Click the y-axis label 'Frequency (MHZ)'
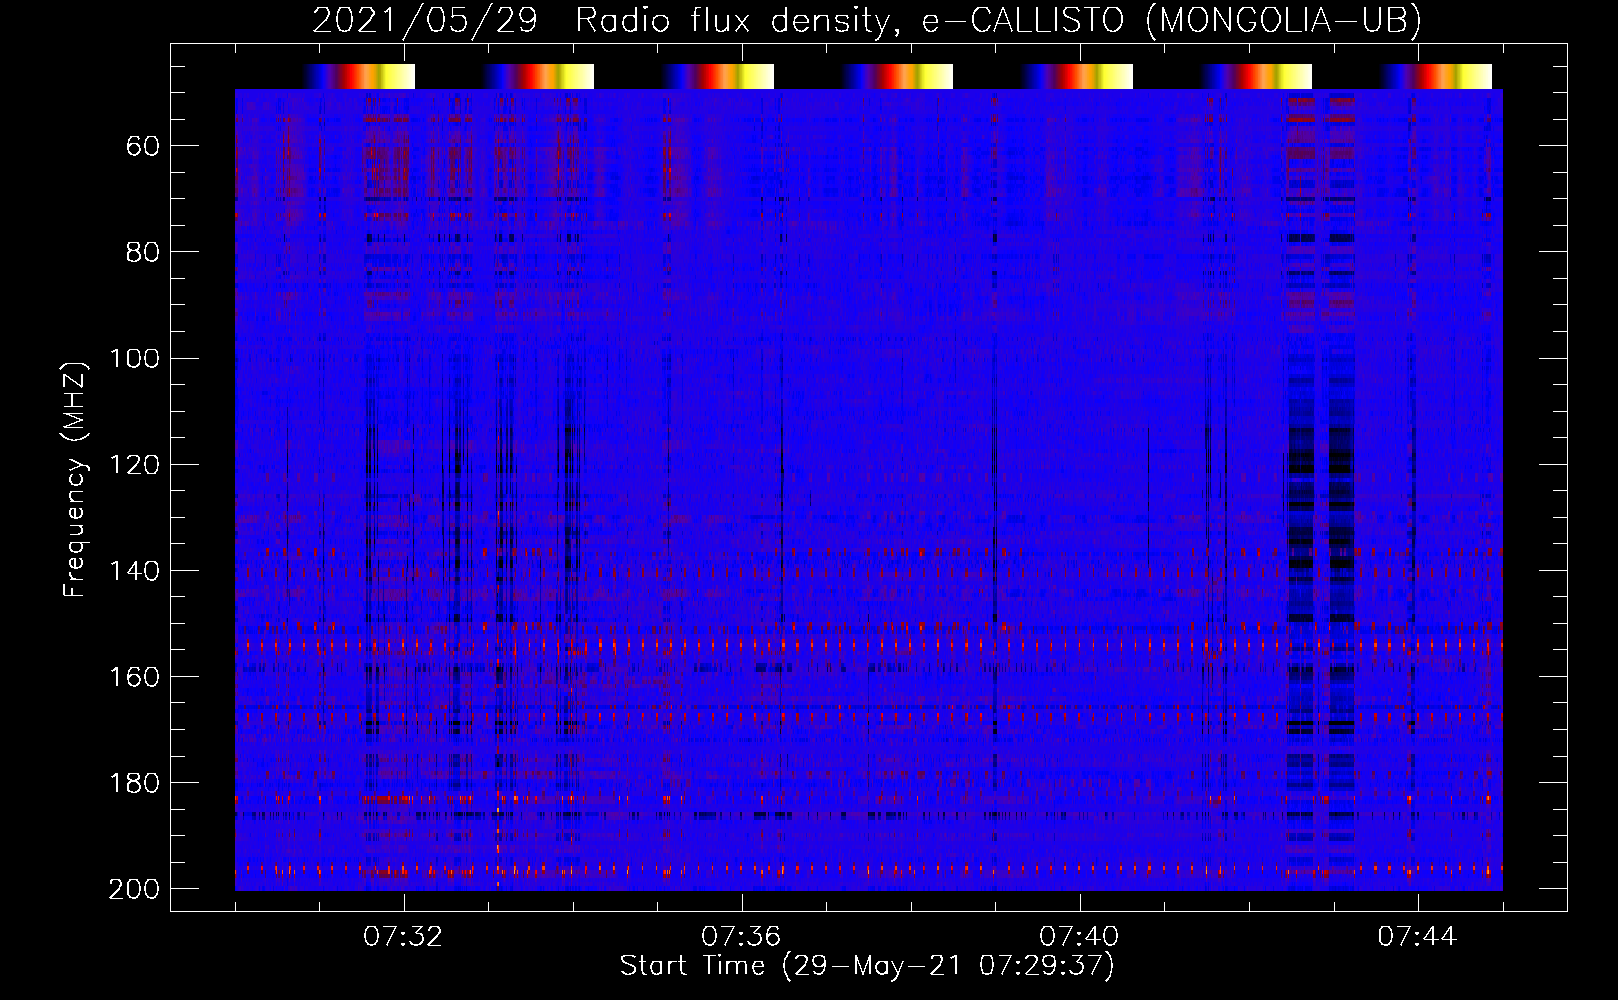Viewport: 1618px width, 1000px height. 75,479
